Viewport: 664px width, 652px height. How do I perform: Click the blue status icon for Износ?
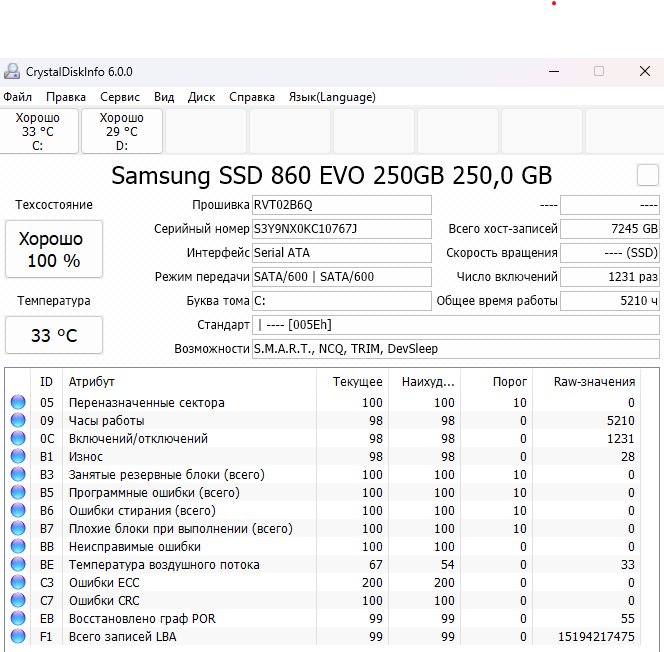tap(18, 457)
